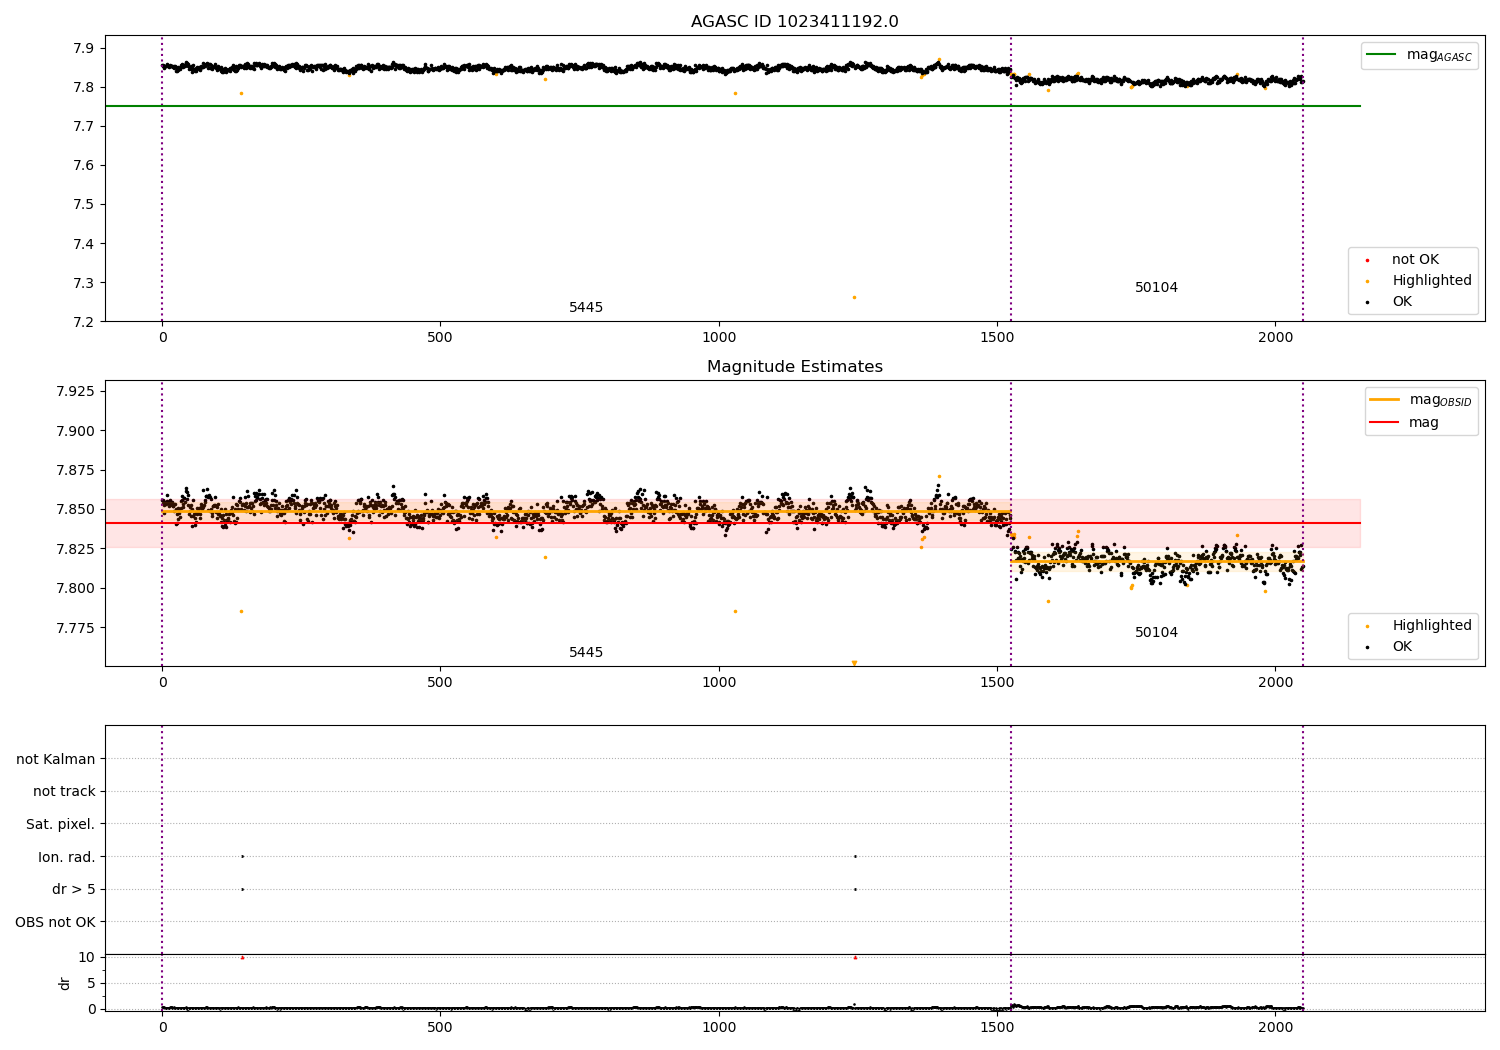Click y-axis tick '7.850' in Magnitude Estimates plot
This screenshot has height=1050, width=1500.
pyautogui.click(x=76, y=510)
